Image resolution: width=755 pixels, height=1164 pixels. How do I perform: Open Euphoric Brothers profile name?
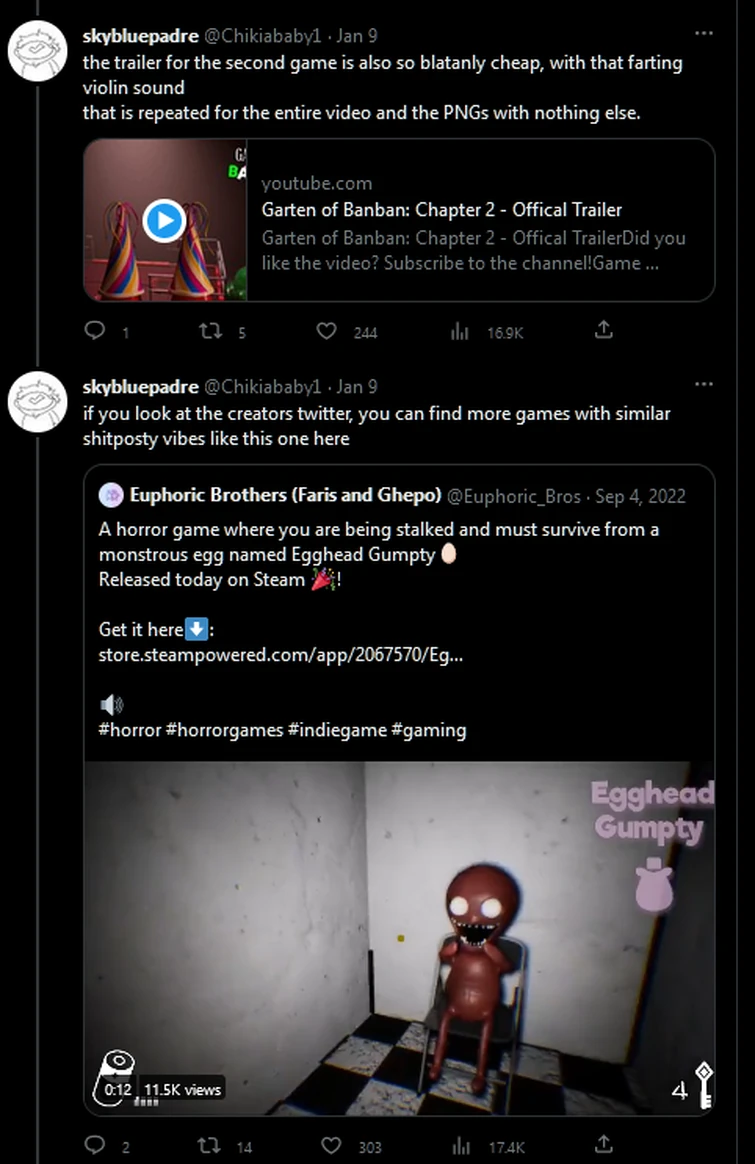pyautogui.click(x=285, y=496)
